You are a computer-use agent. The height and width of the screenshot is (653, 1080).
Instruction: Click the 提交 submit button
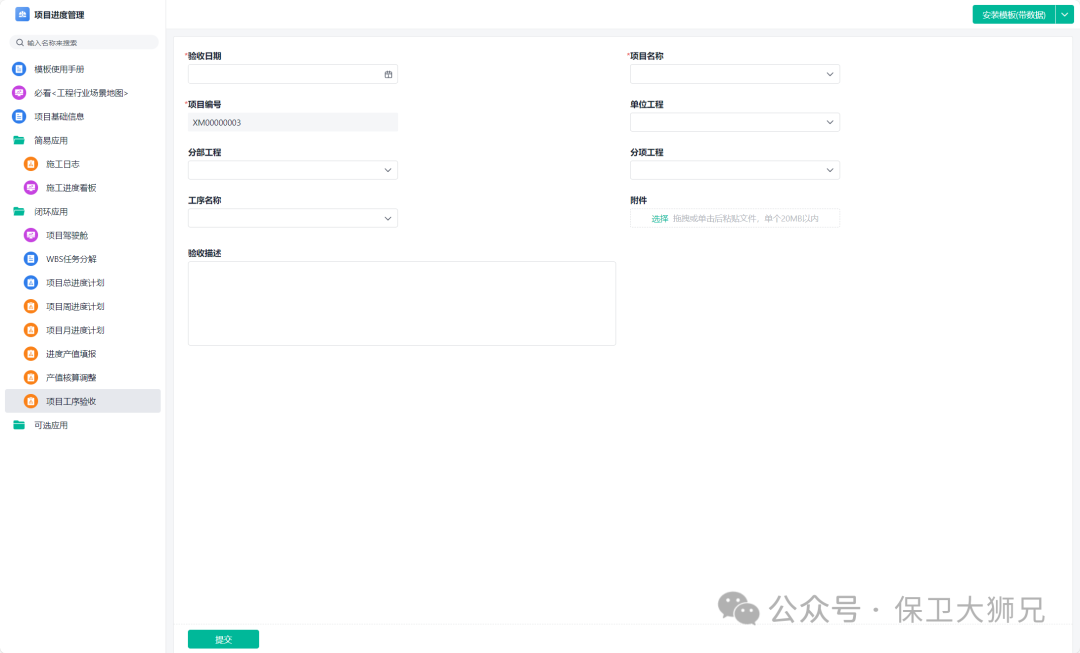(x=223, y=639)
